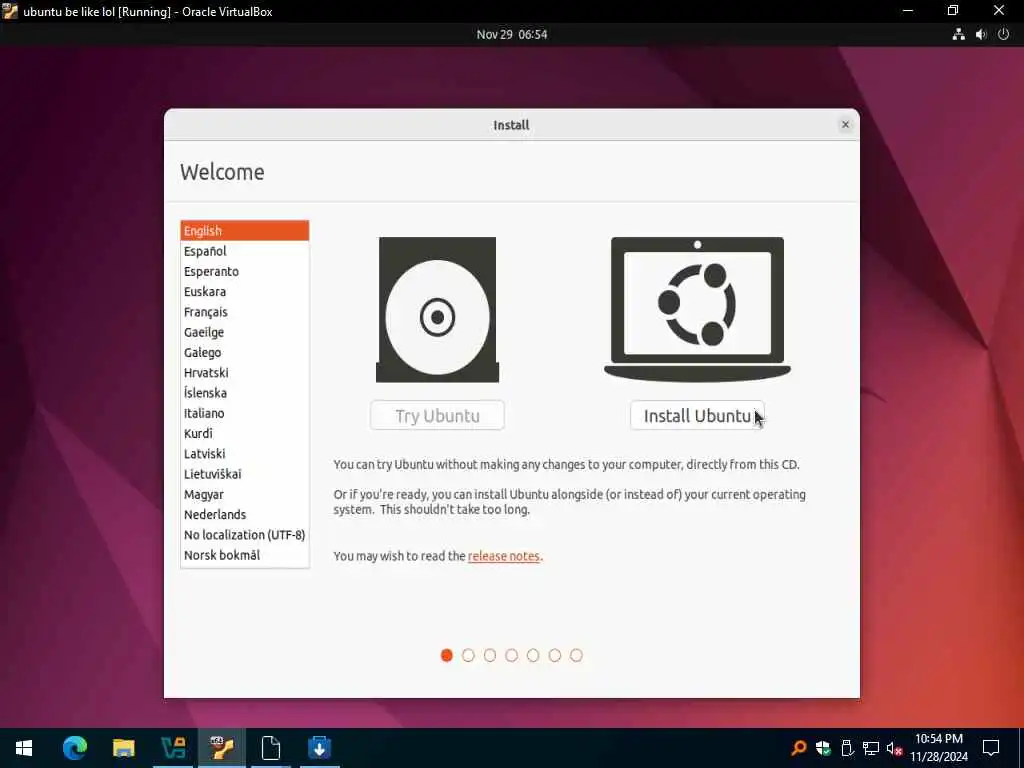
Task: Open the Windows clock 10:54 PM
Action: click(938, 748)
